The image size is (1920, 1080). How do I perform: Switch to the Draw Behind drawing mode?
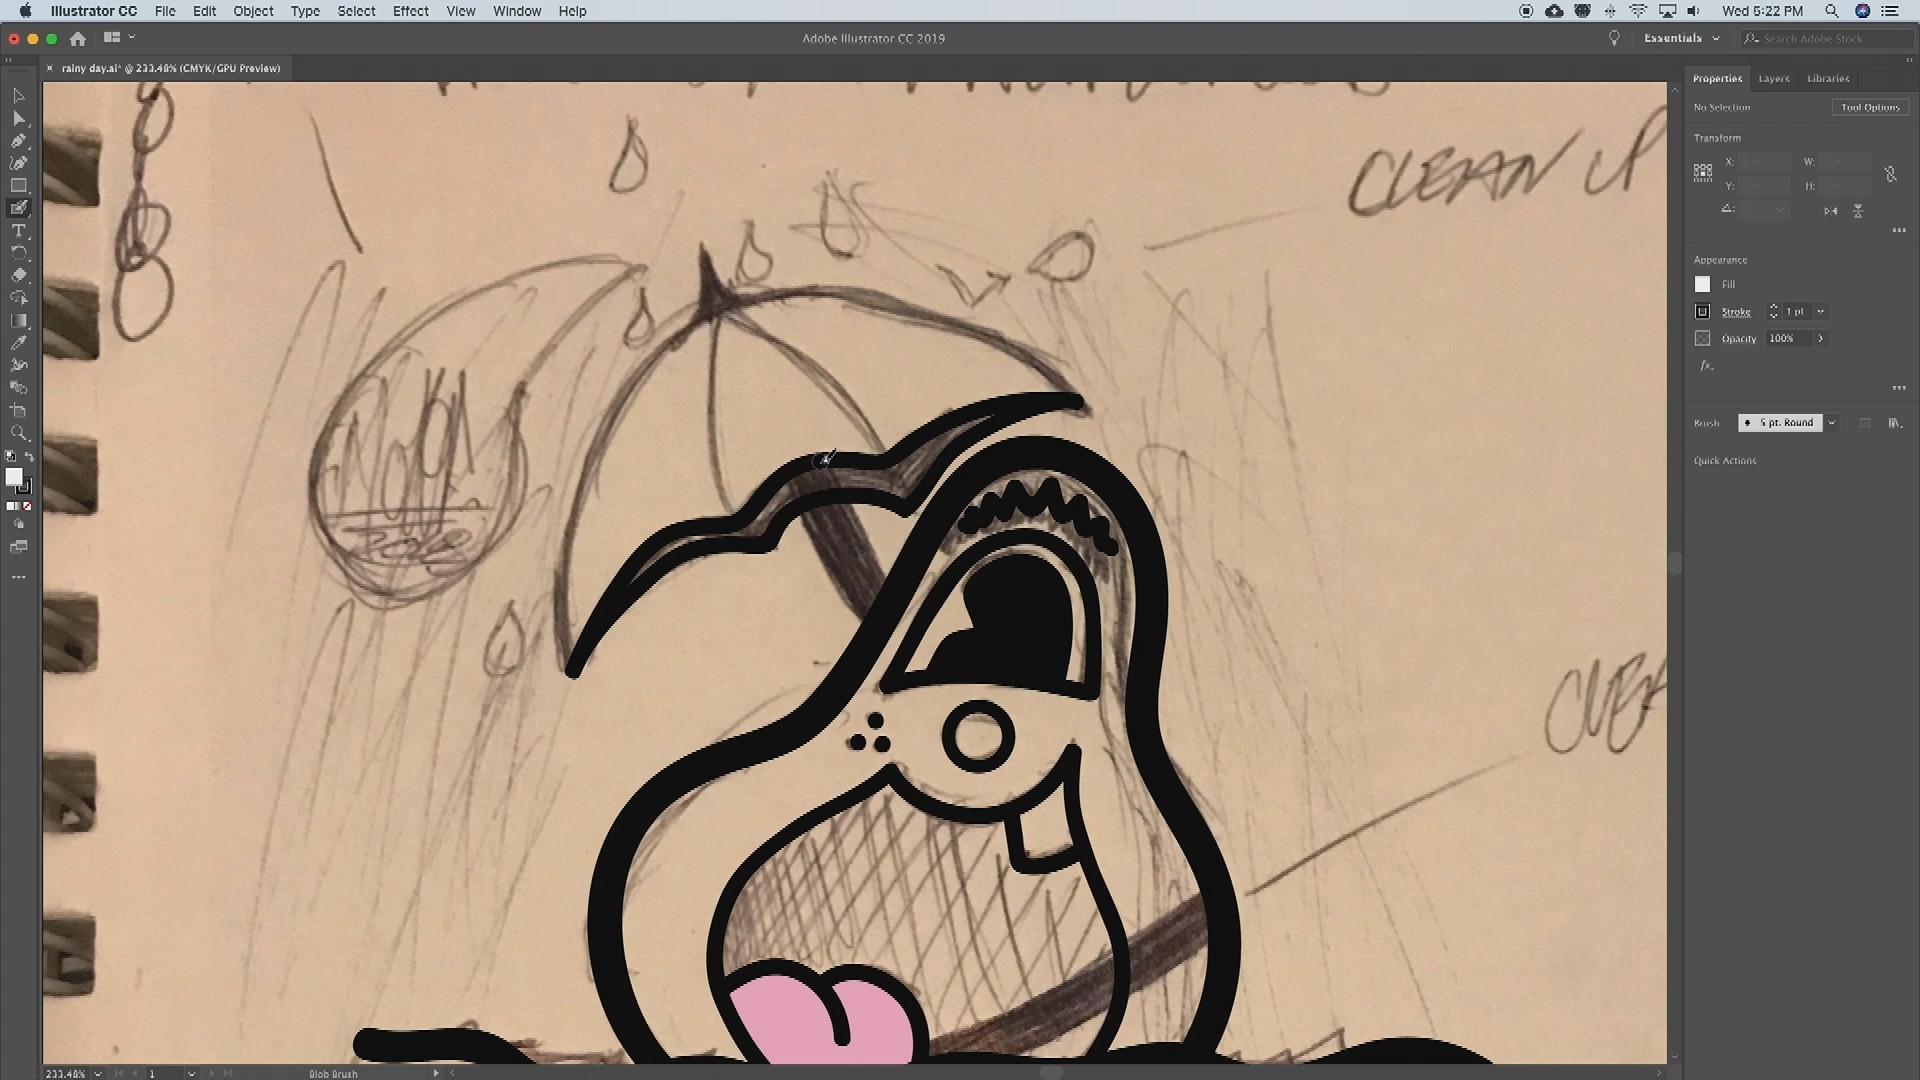(19, 524)
